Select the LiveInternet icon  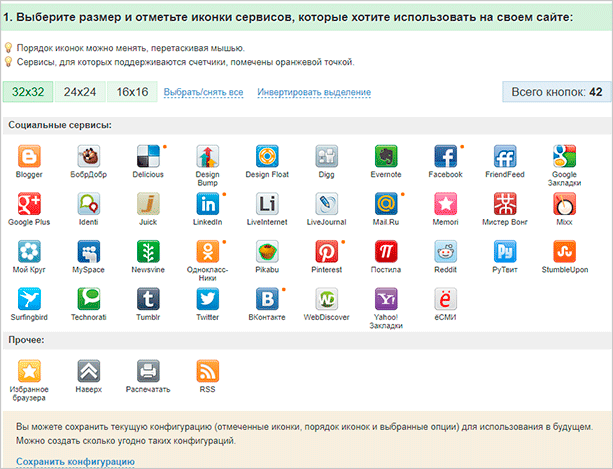pos(267,204)
